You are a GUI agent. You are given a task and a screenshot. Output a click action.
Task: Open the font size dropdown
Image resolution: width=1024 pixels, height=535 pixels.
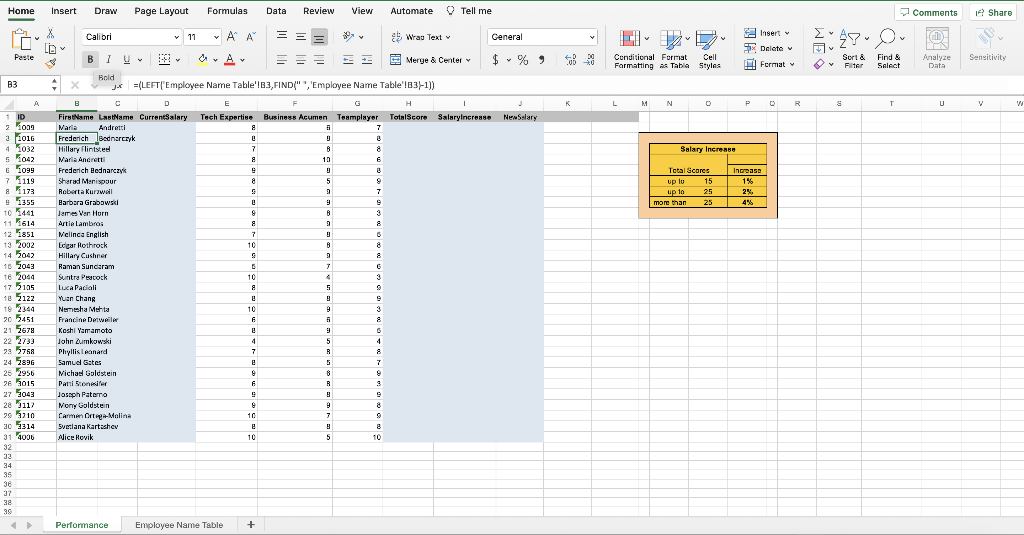coord(216,37)
